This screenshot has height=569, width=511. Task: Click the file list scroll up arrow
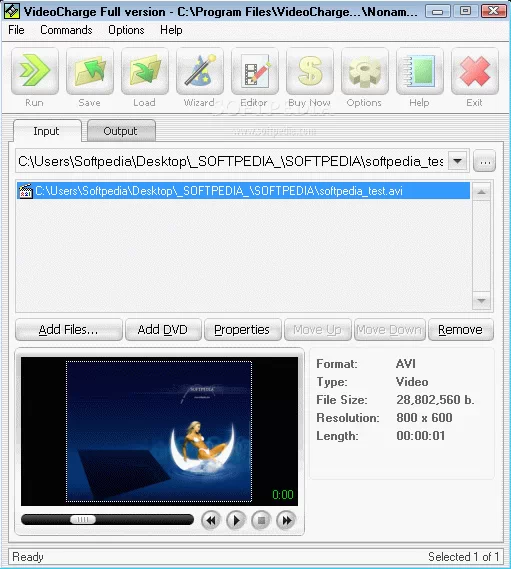click(482, 192)
